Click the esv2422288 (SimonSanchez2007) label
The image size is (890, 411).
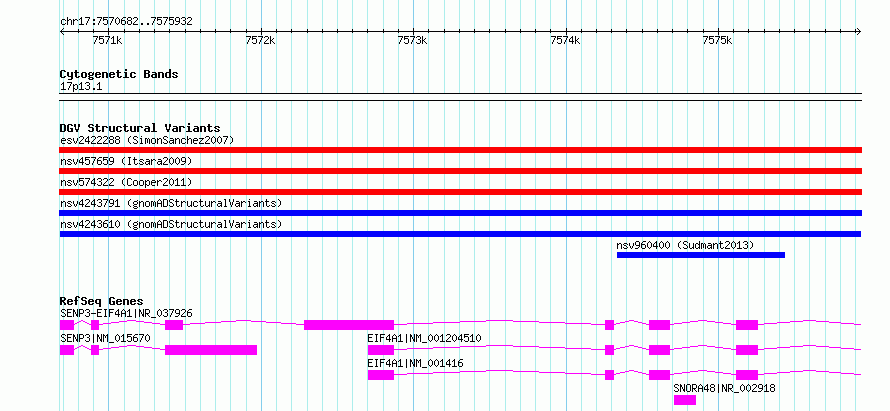click(147, 140)
